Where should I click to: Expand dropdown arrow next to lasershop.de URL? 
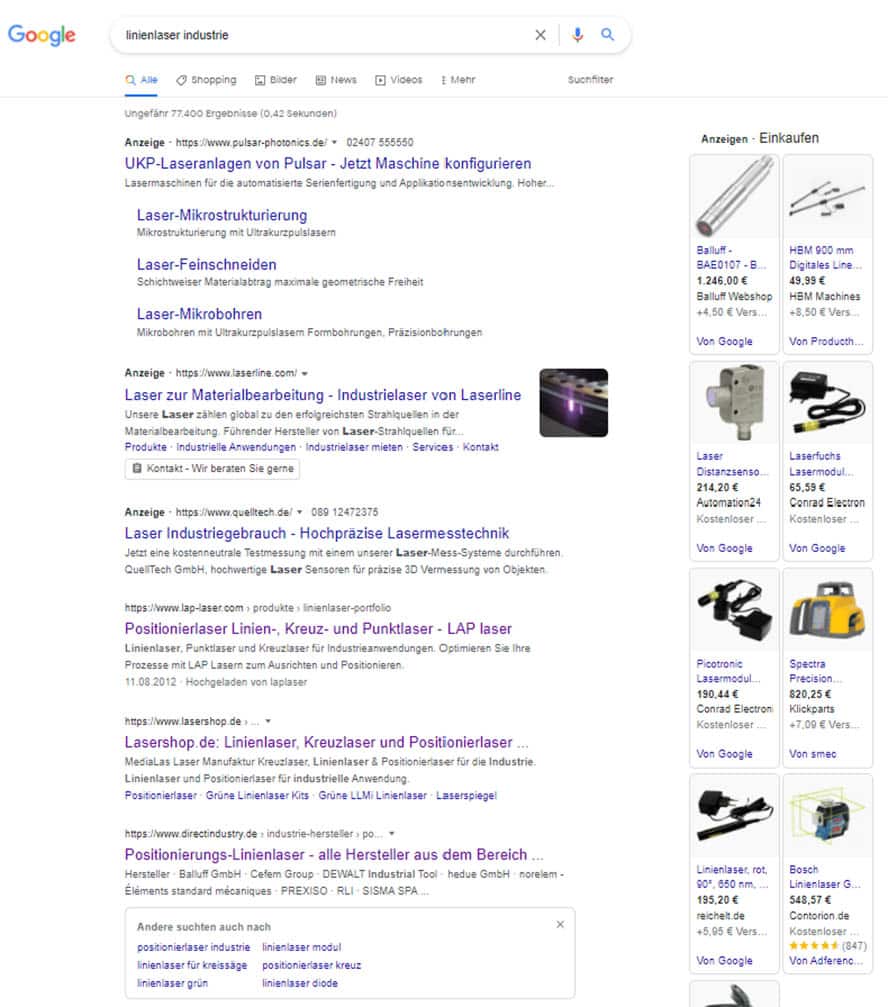(268, 721)
